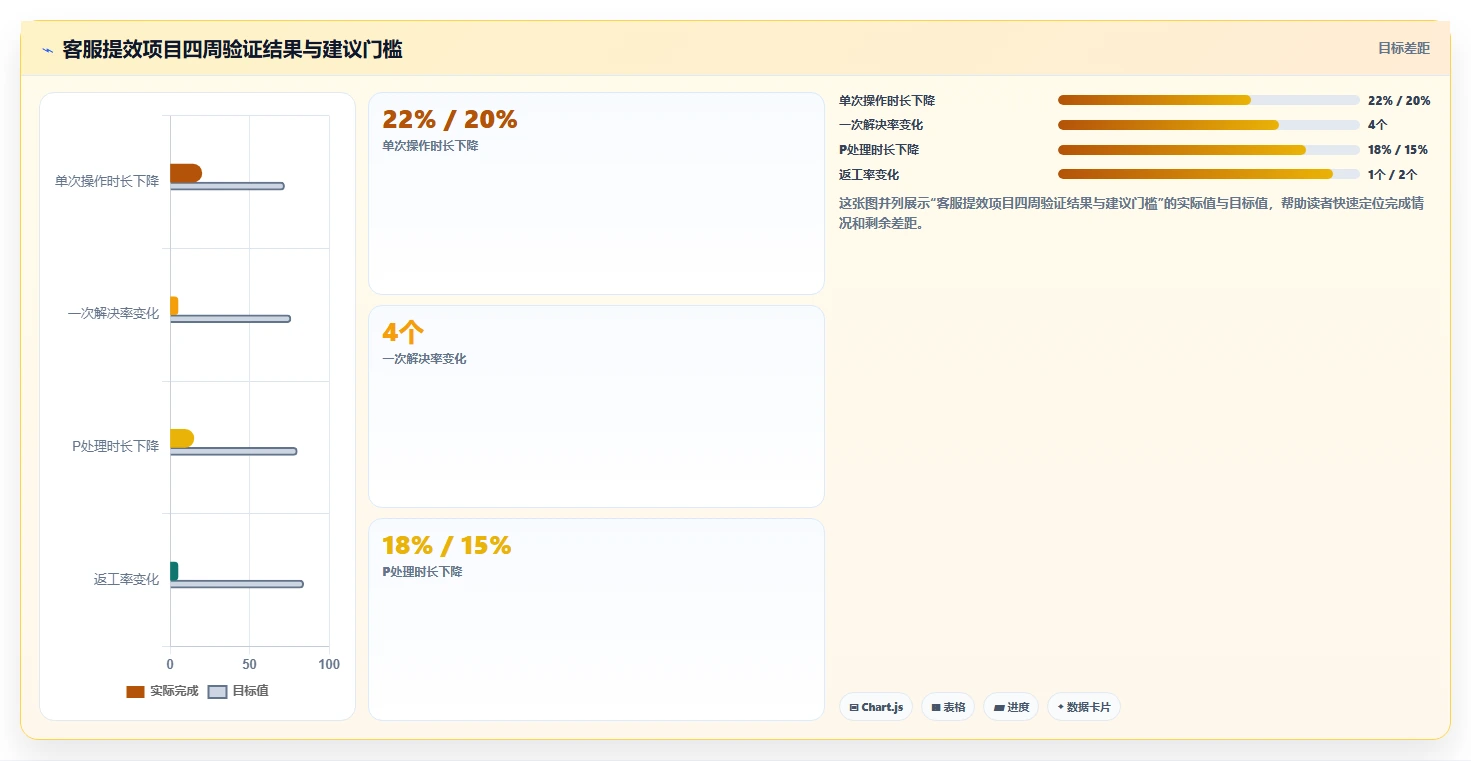Click the progress list label 一次解决率变化
The height and width of the screenshot is (761, 1471).
click(881, 125)
